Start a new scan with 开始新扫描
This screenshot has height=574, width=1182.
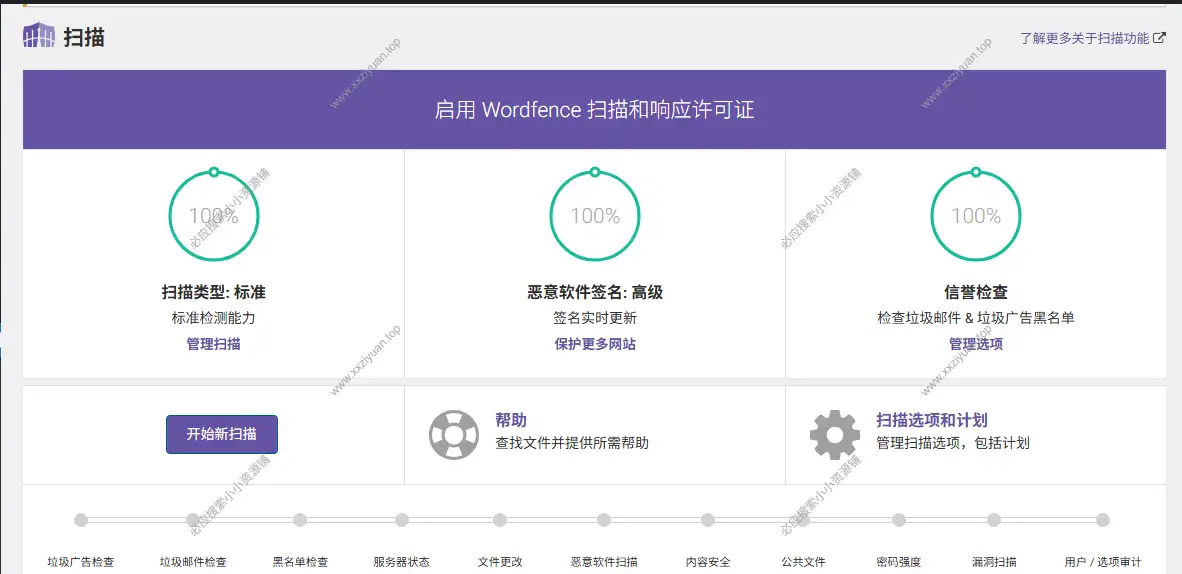[x=222, y=434]
